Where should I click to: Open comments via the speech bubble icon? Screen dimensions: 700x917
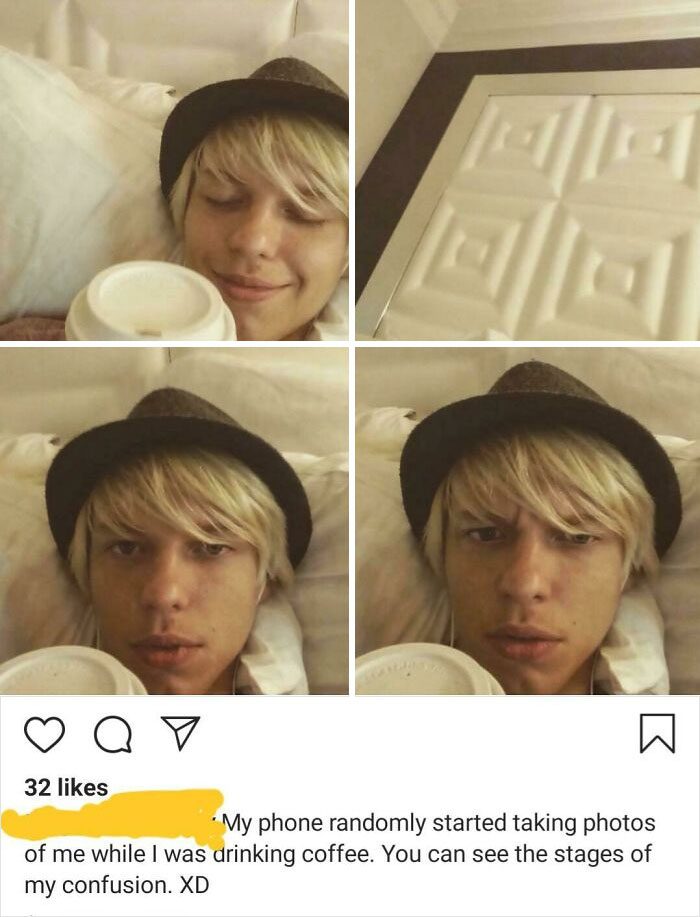pyautogui.click(x=113, y=733)
